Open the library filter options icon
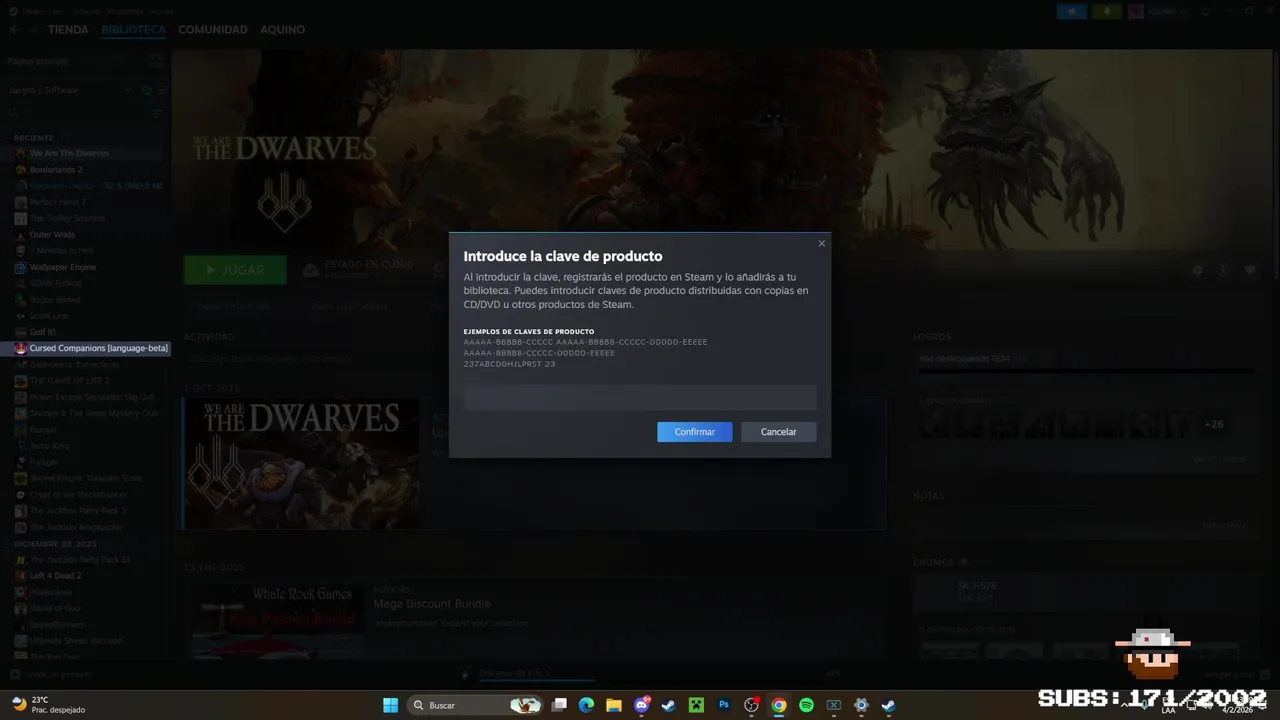Viewport: 1280px width, 720px height. [157, 114]
